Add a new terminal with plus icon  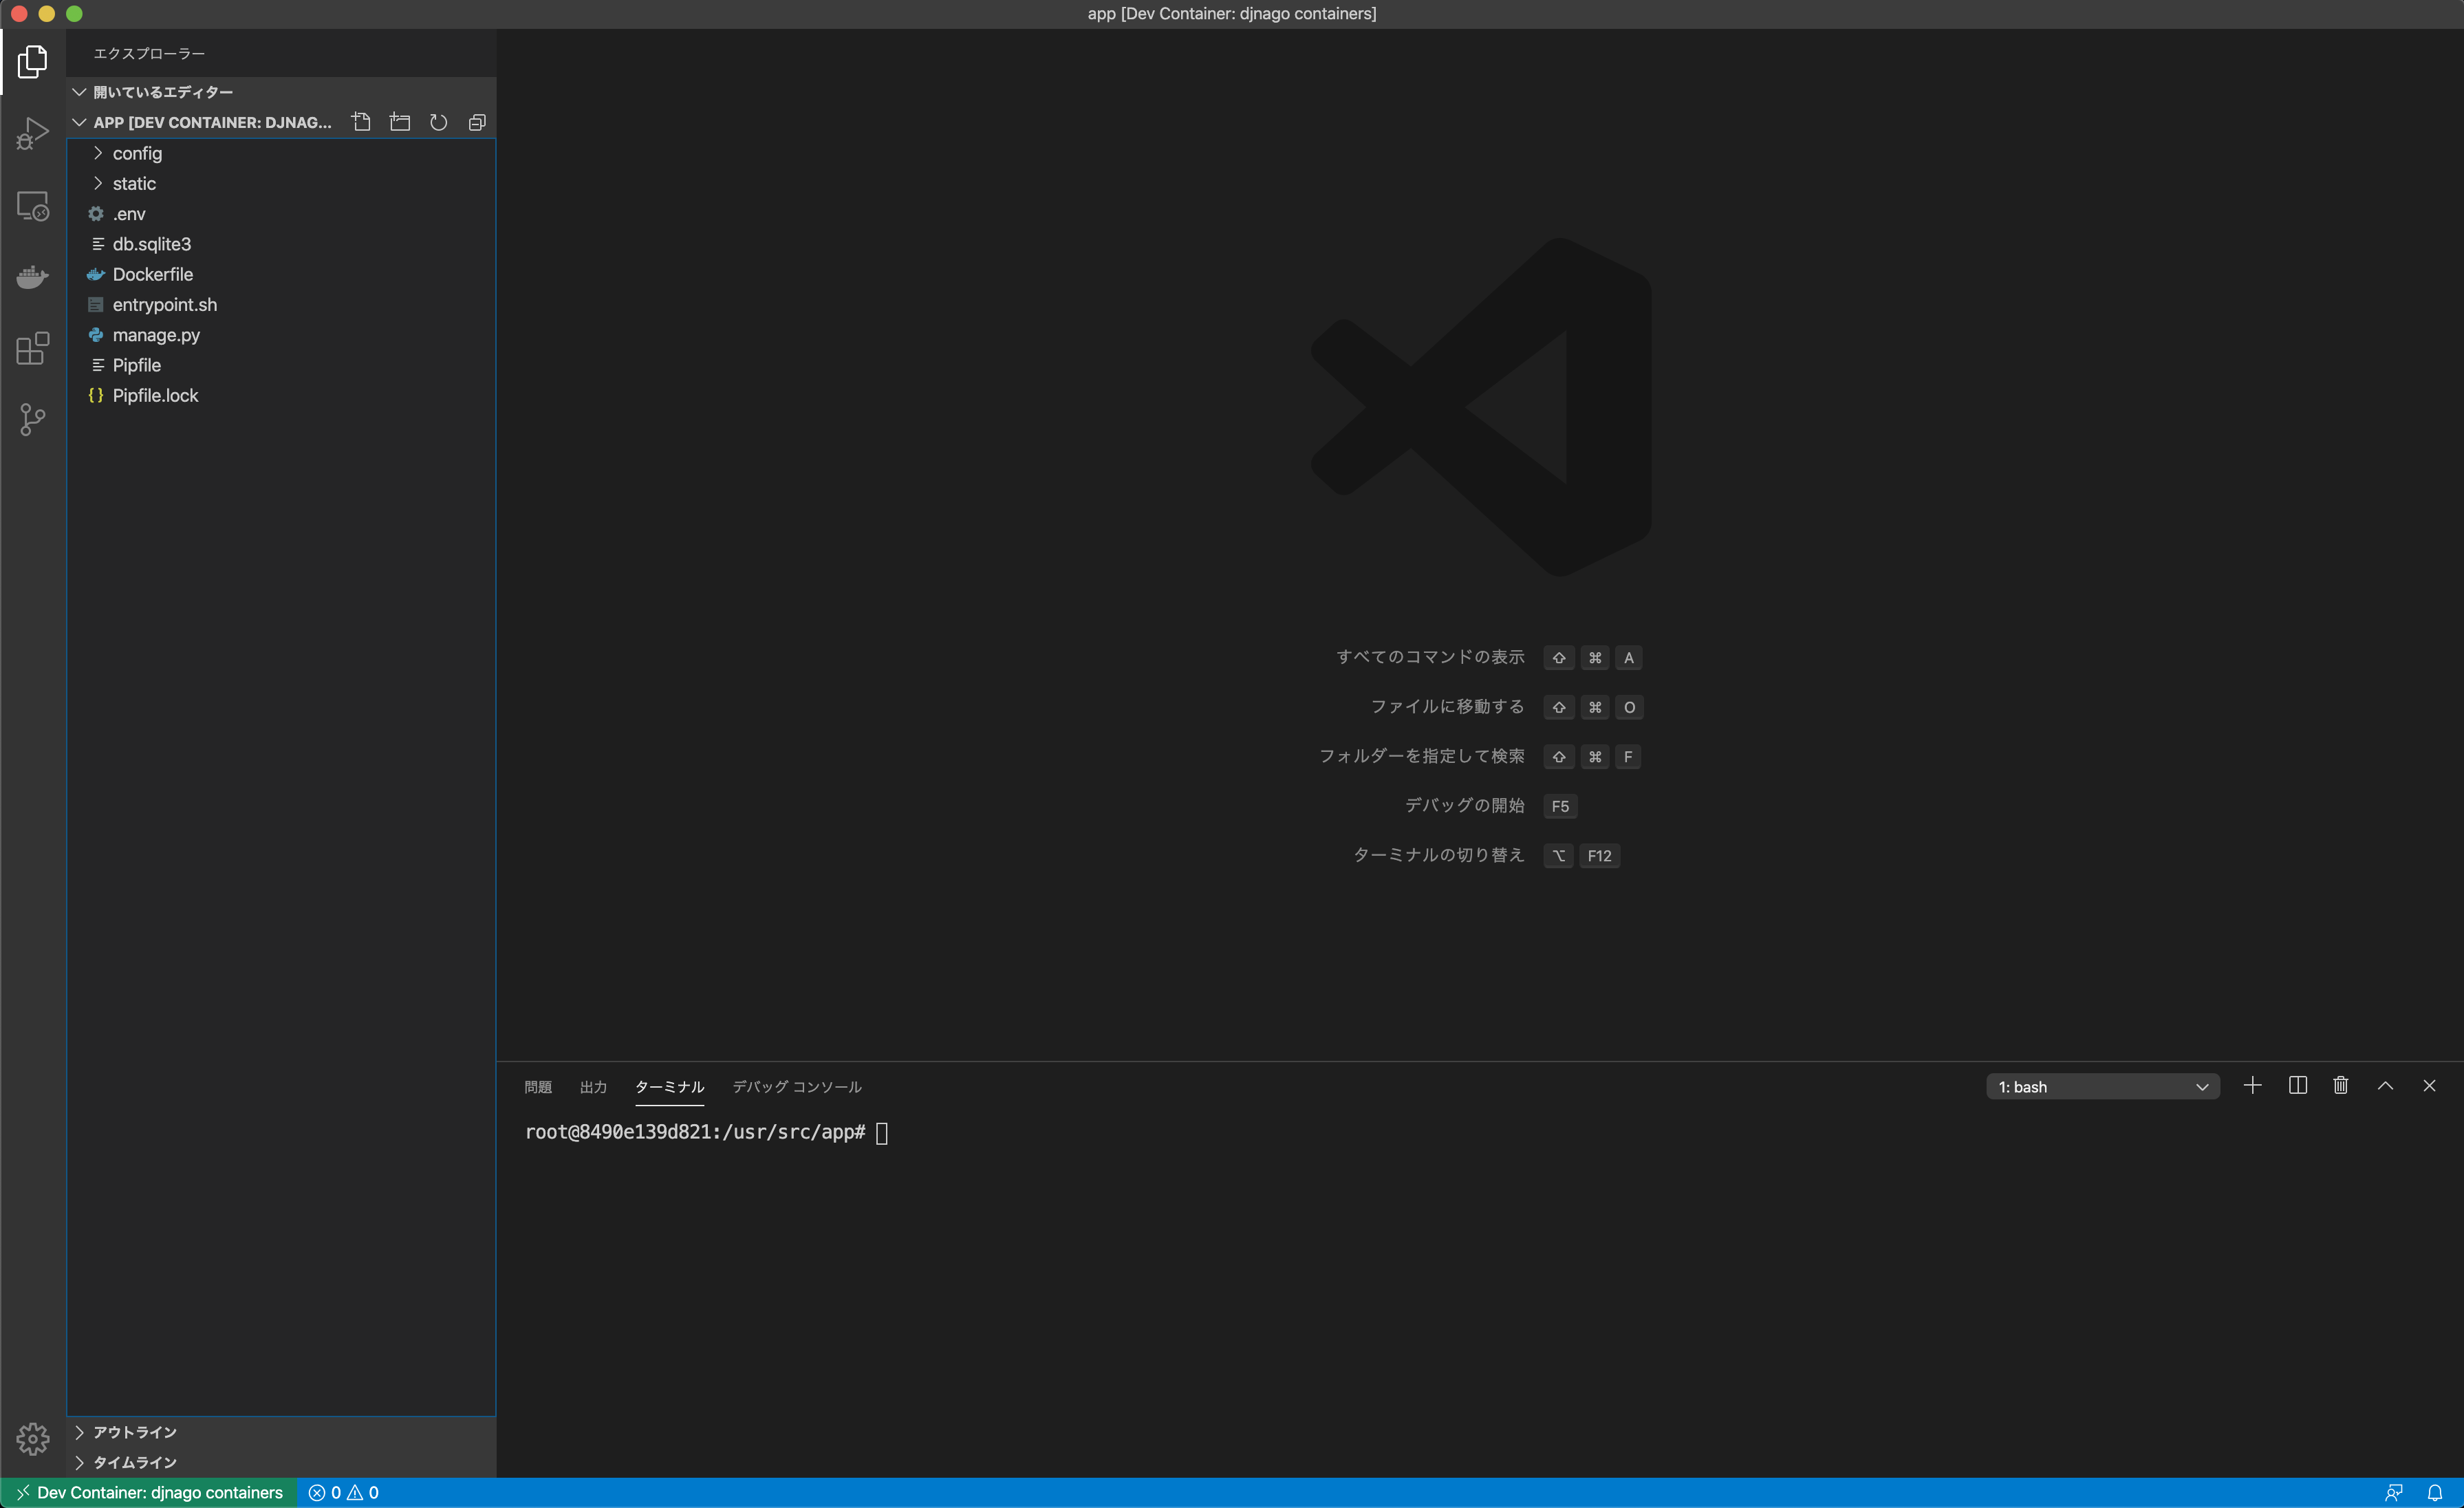(2252, 1086)
